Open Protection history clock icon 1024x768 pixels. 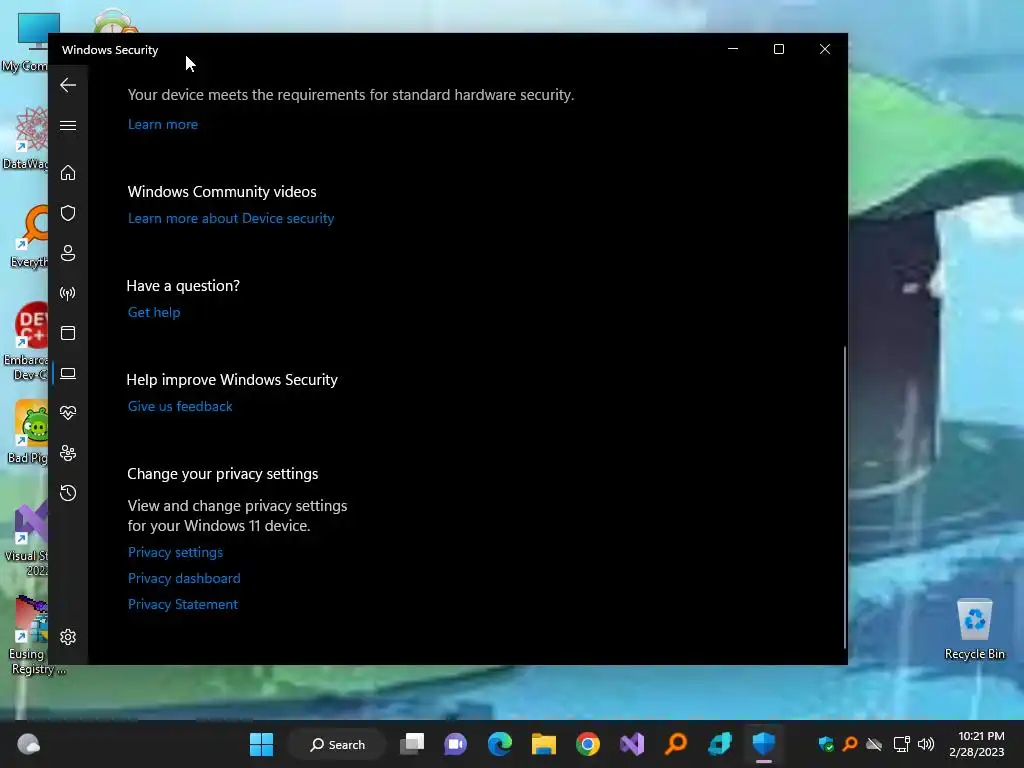(x=68, y=492)
